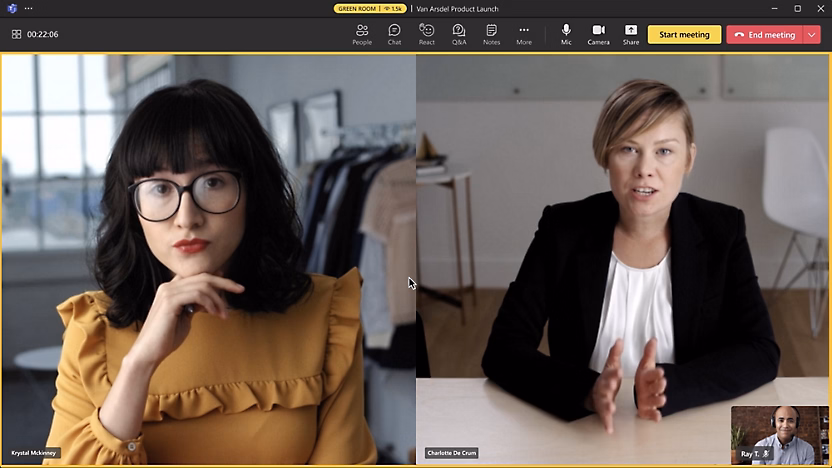Open the People panel
Screen dimensions: 832x468
click(362, 34)
